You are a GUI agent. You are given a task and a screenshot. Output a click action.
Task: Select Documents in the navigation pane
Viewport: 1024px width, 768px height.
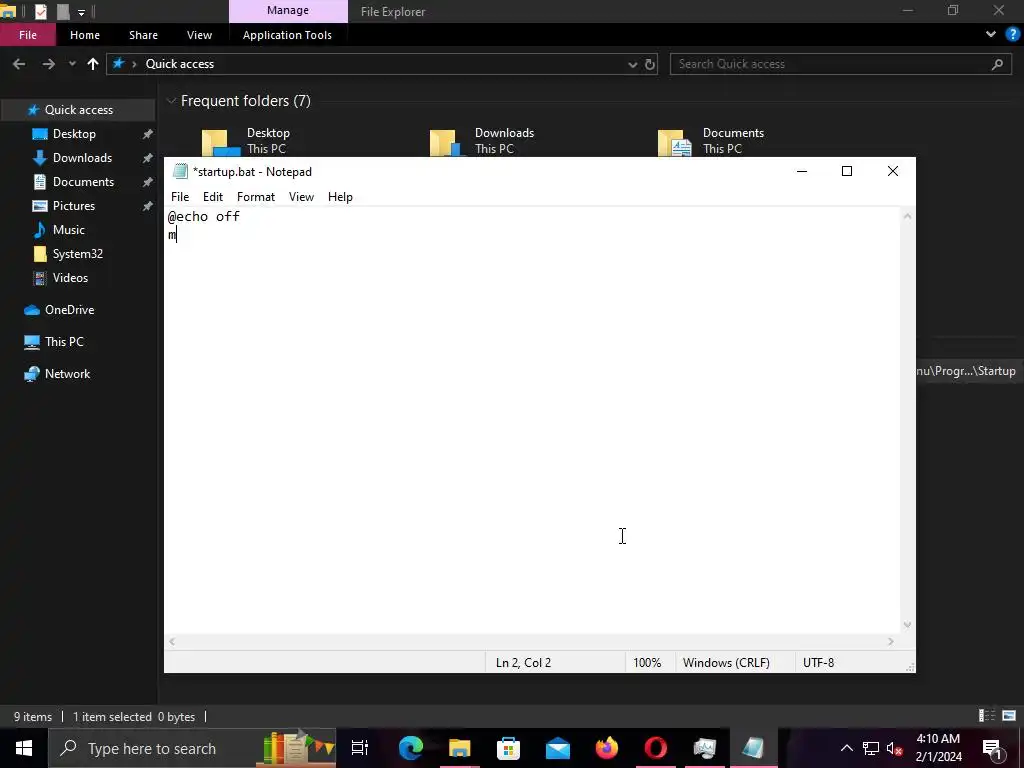pos(83,182)
